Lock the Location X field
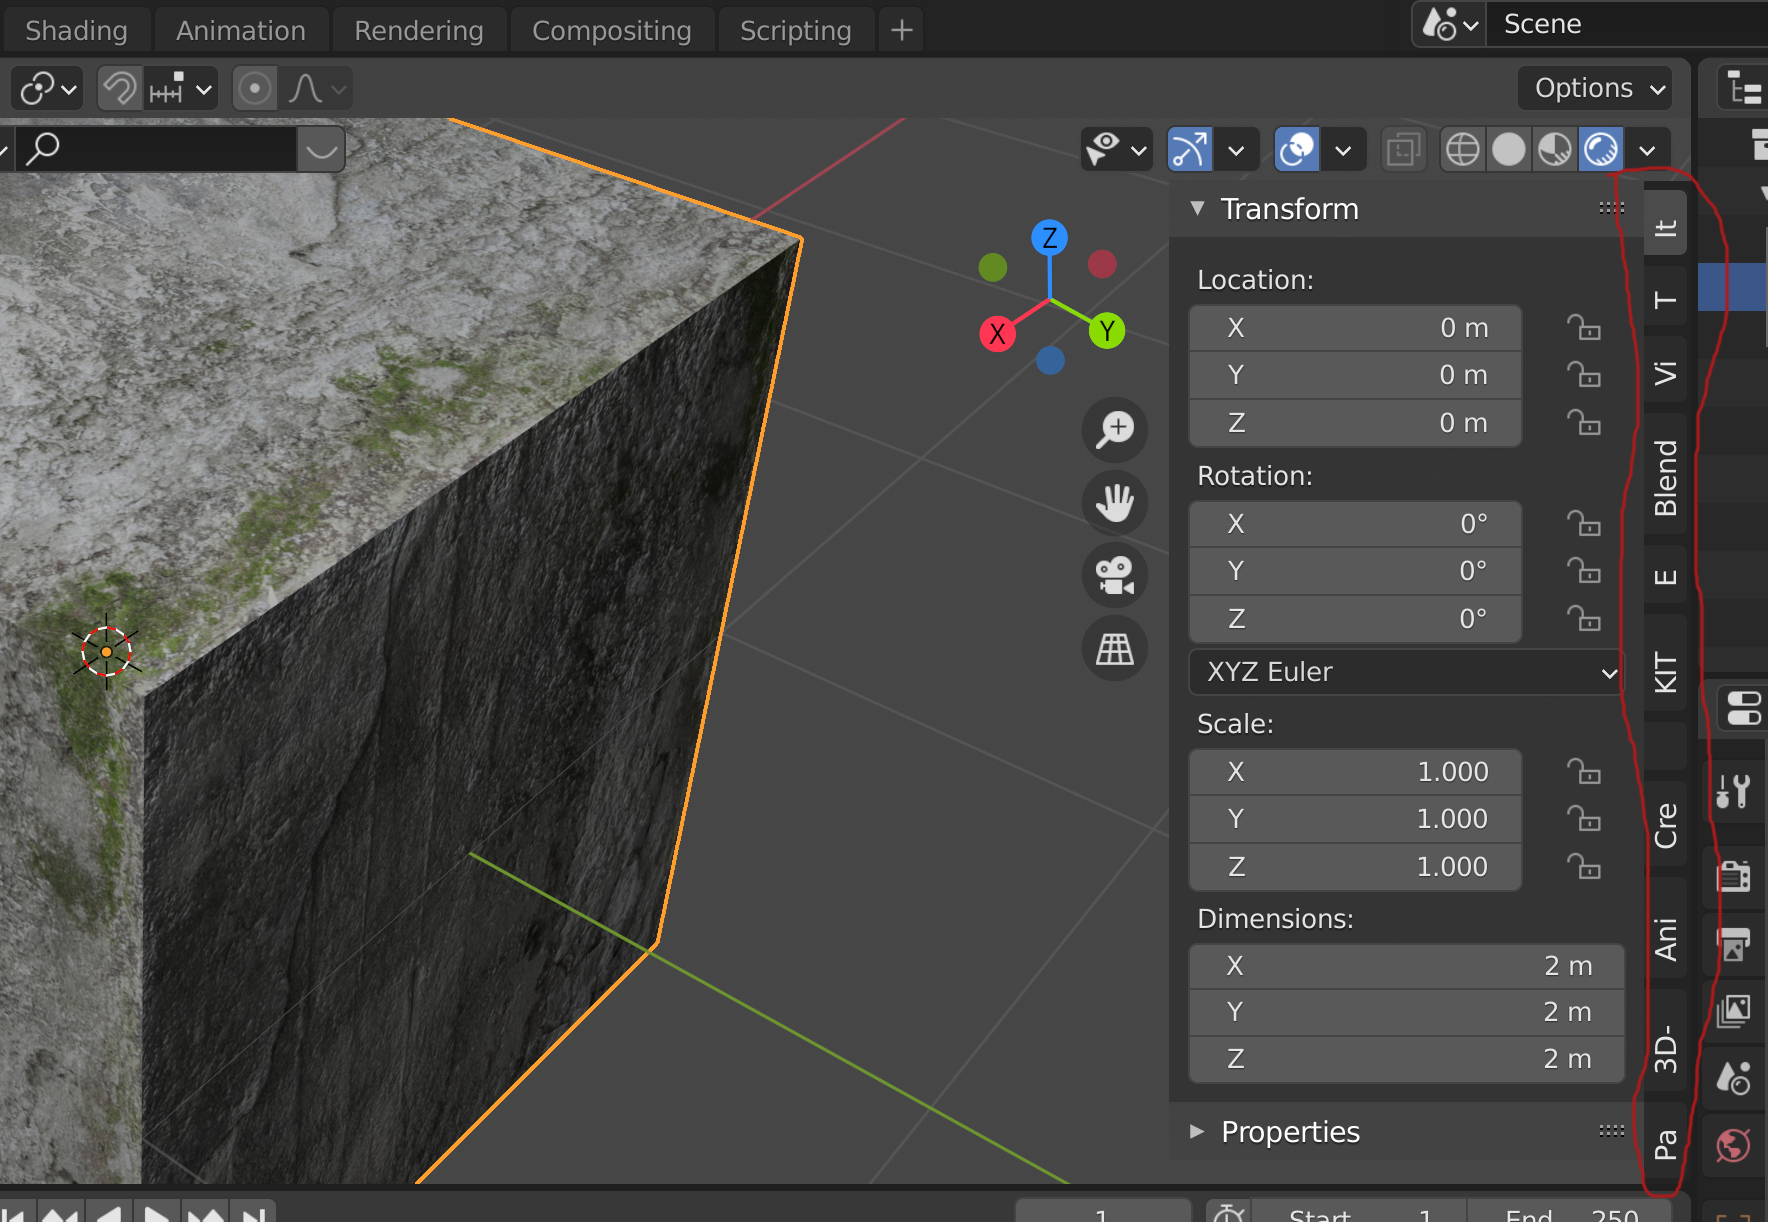The height and width of the screenshot is (1222, 1768). tap(1584, 328)
